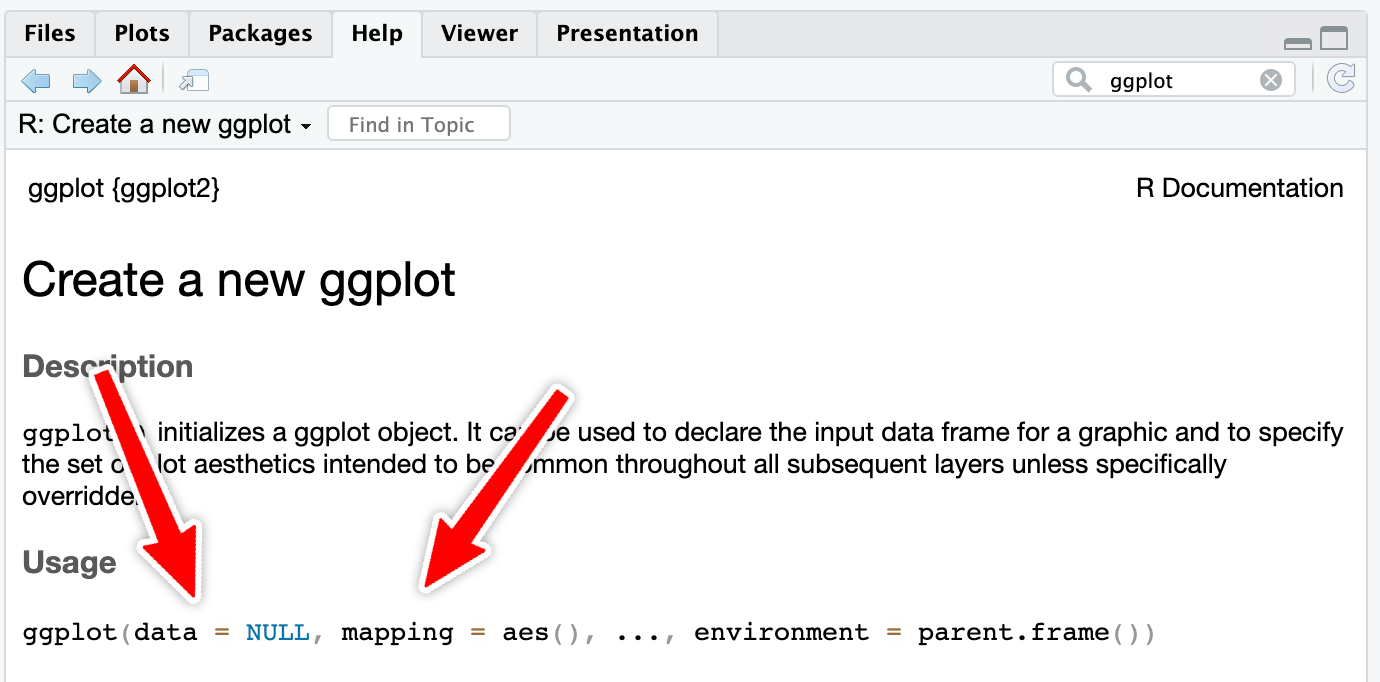Clear the ggplot search text
This screenshot has width=1380, height=682.
tap(1270, 80)
